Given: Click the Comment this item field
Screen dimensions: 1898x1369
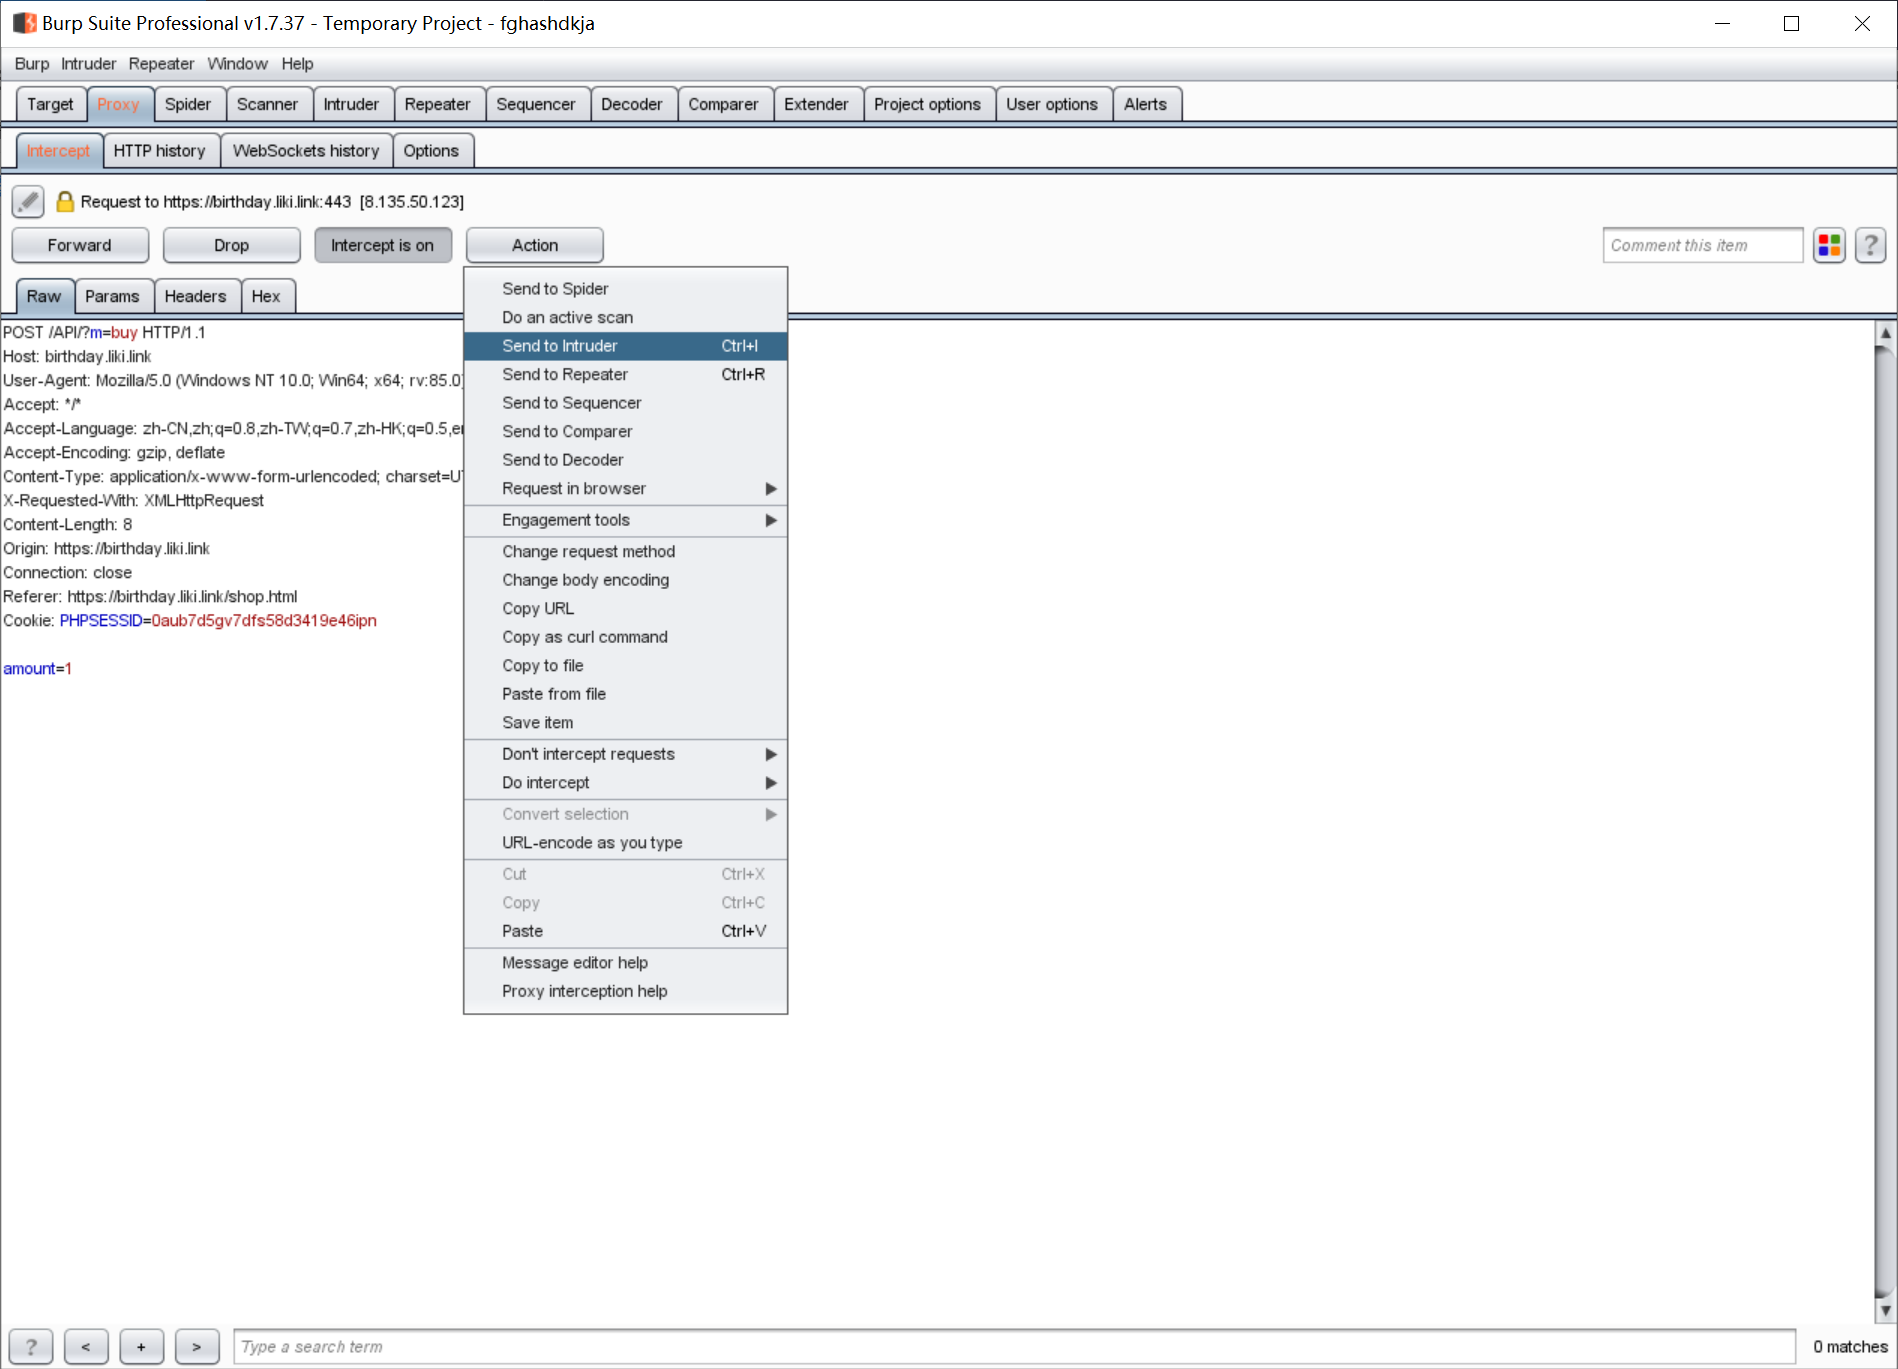Looking at the screenshot, I should (x=1702, y=245).
